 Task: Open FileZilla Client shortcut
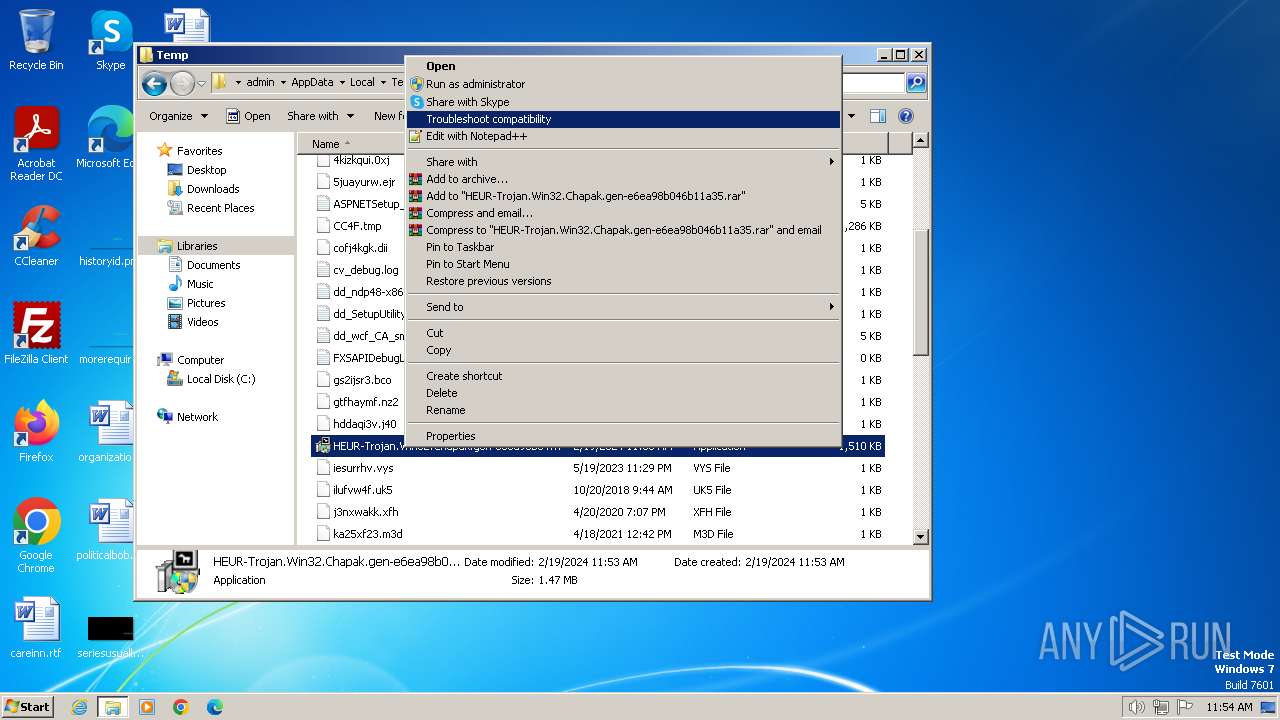point(36,333)
